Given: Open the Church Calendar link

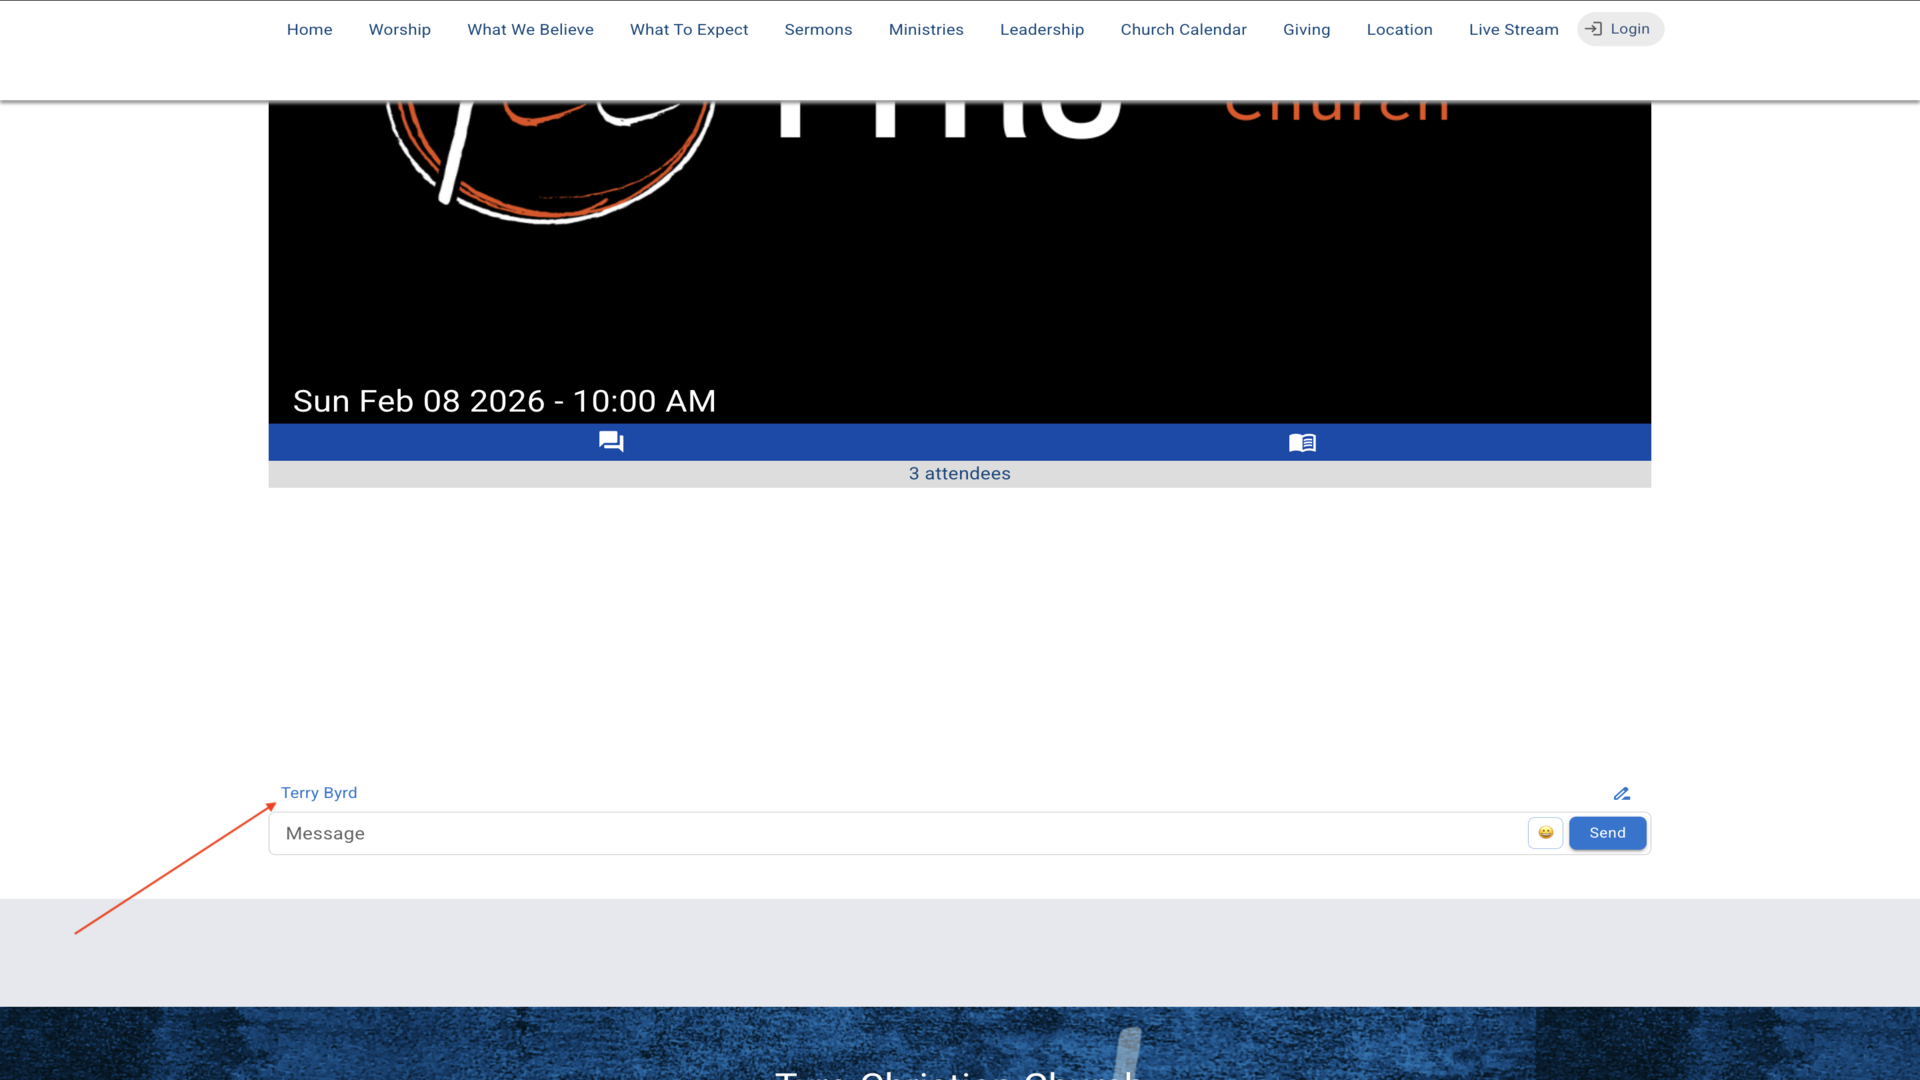Looking at the screenshot, I should [1183, 30].
